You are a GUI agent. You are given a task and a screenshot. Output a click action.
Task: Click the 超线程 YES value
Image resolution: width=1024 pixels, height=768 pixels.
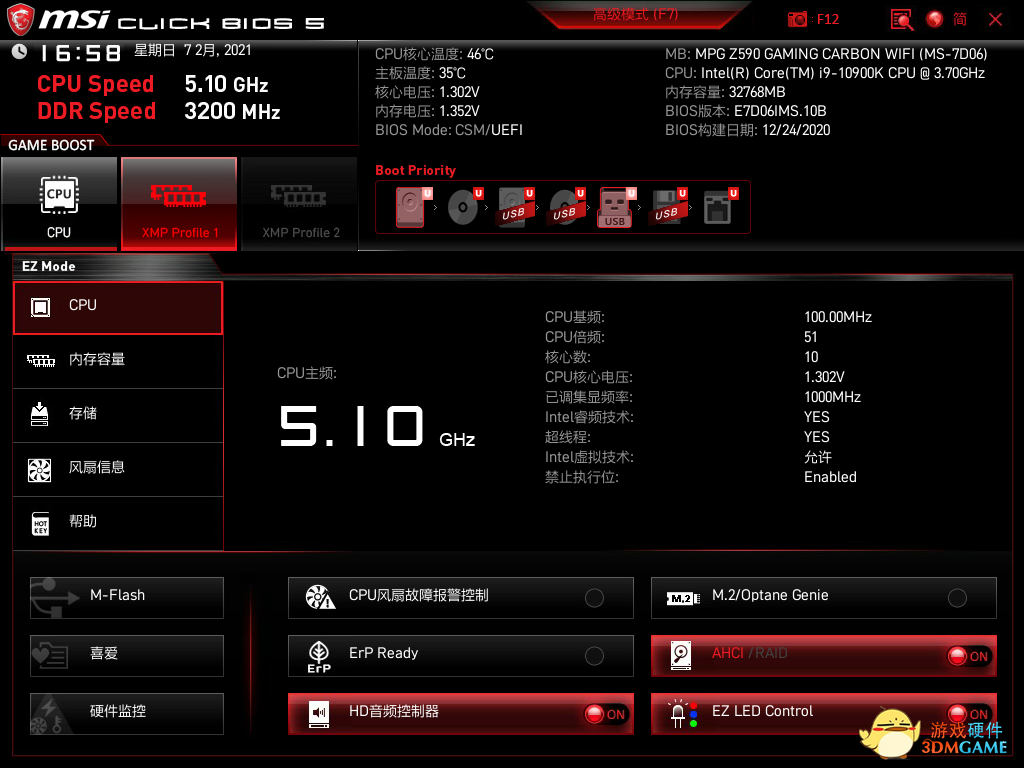tap(816, 437)
